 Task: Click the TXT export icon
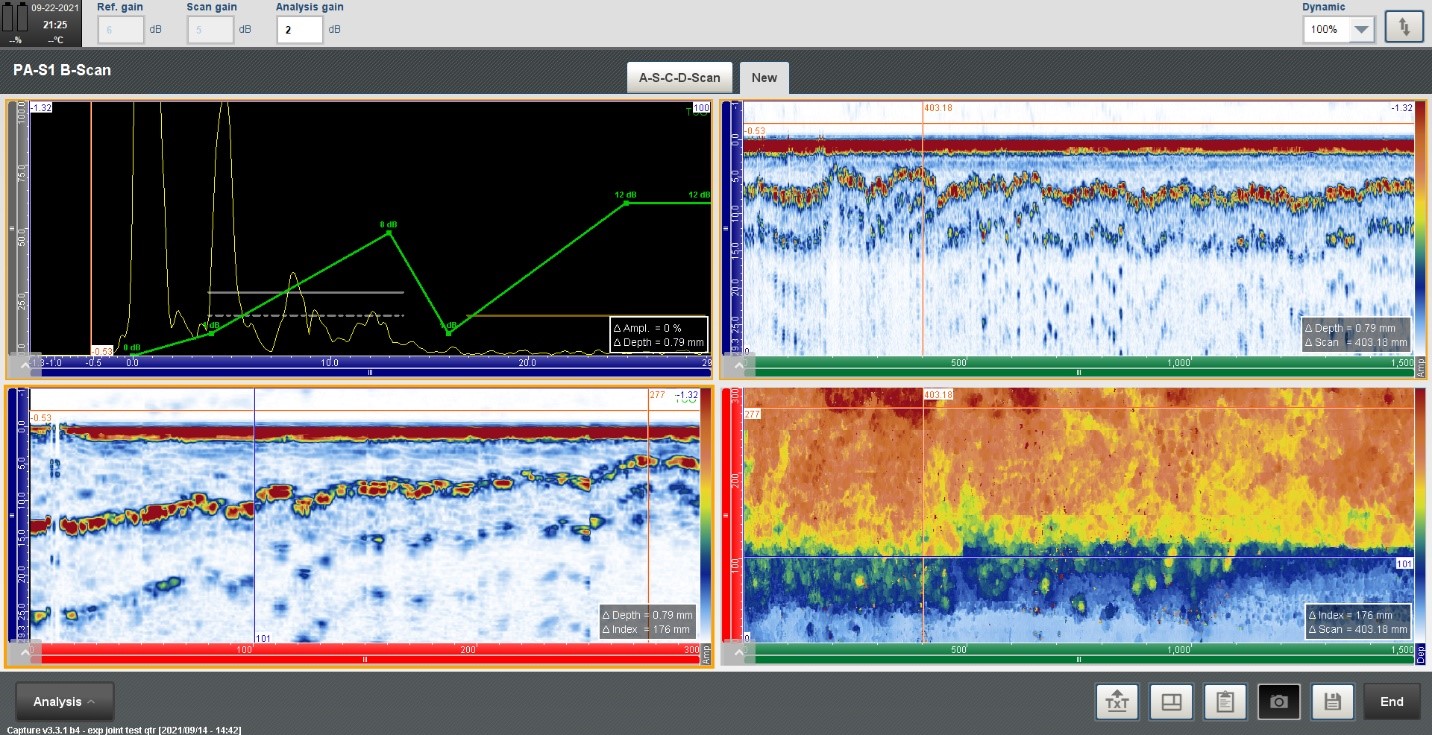pos(1117,702)
